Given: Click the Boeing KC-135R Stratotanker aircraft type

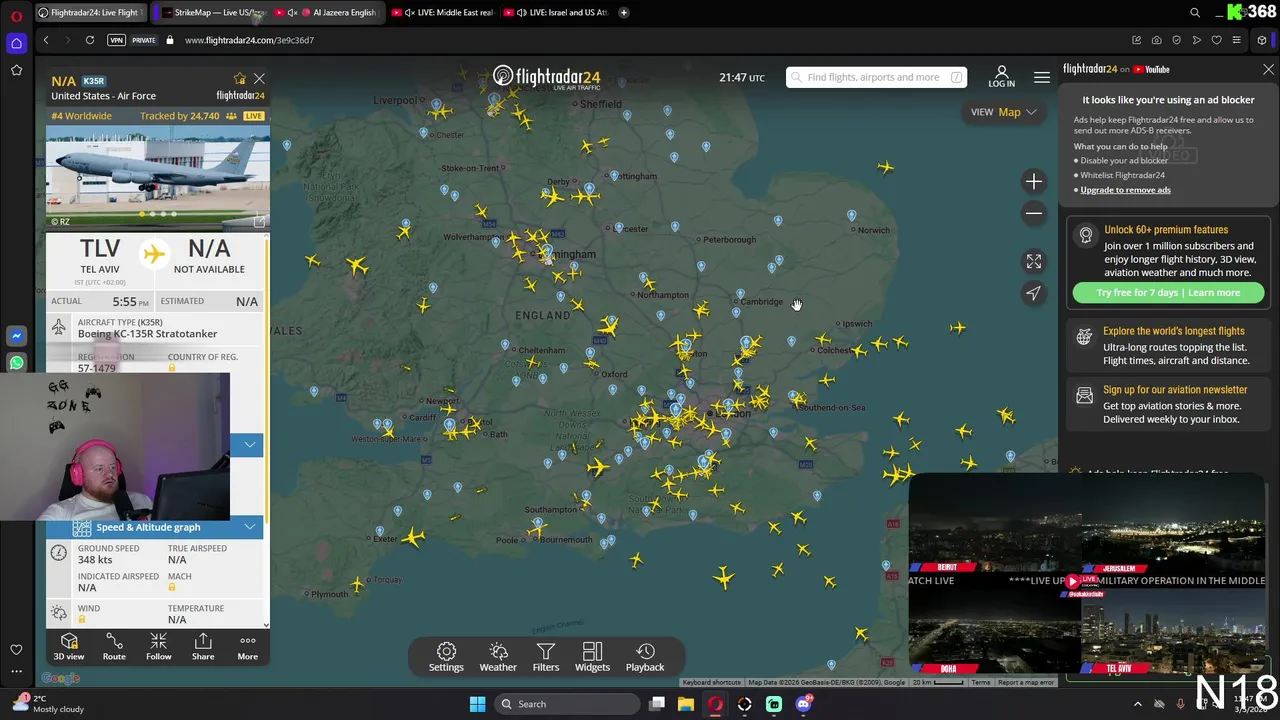Looking at the screenshot, I should [x=147, y=334].
